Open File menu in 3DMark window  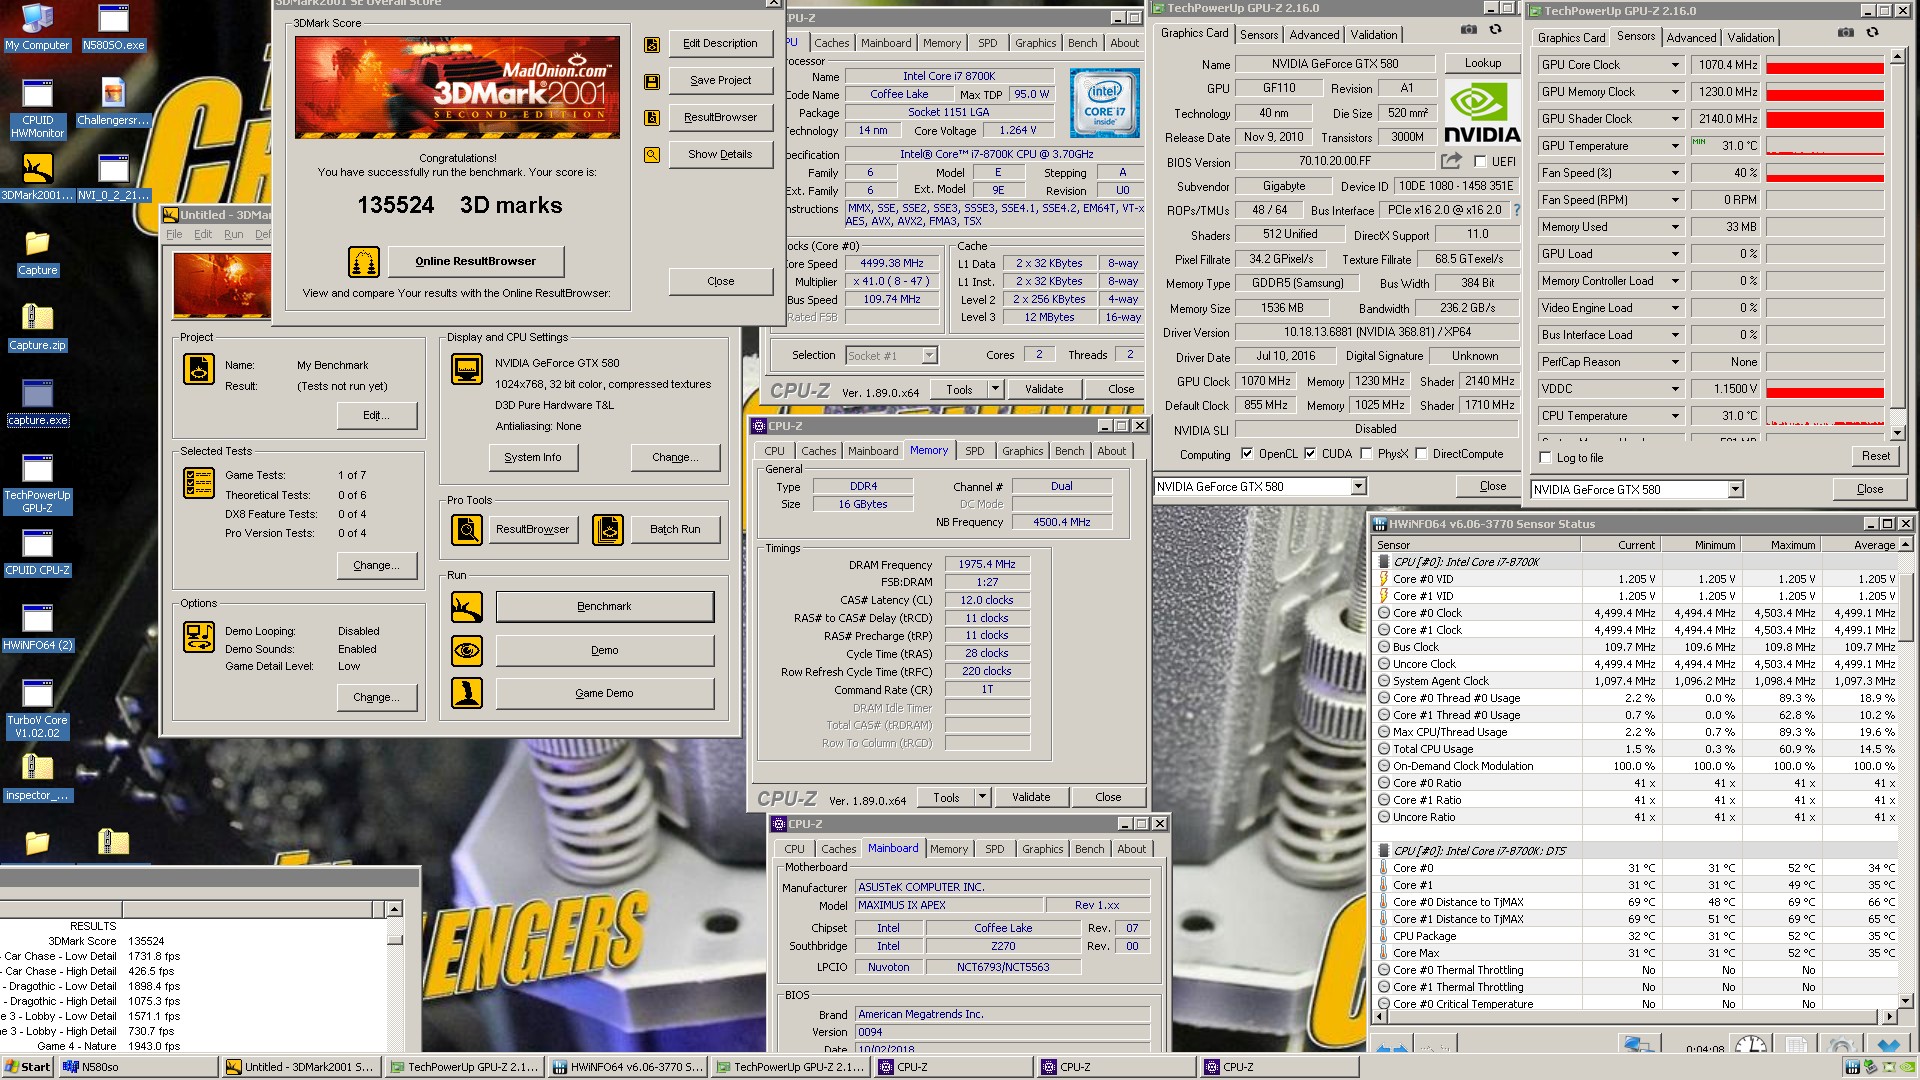(174, 235)
